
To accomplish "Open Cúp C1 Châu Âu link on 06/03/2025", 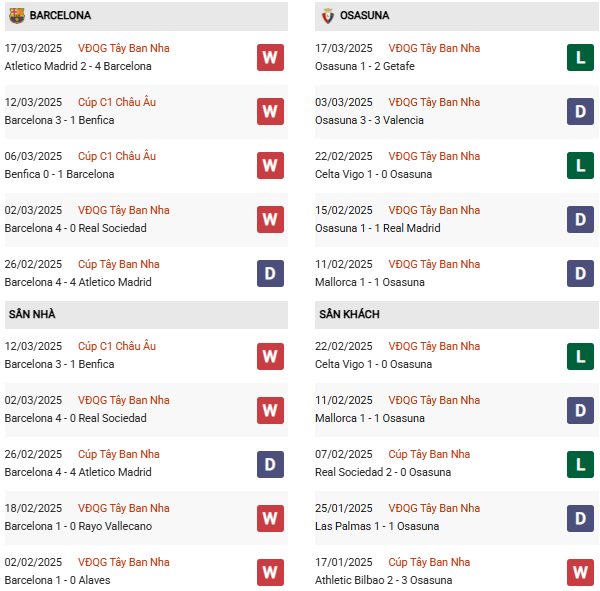I will (117, 156).
